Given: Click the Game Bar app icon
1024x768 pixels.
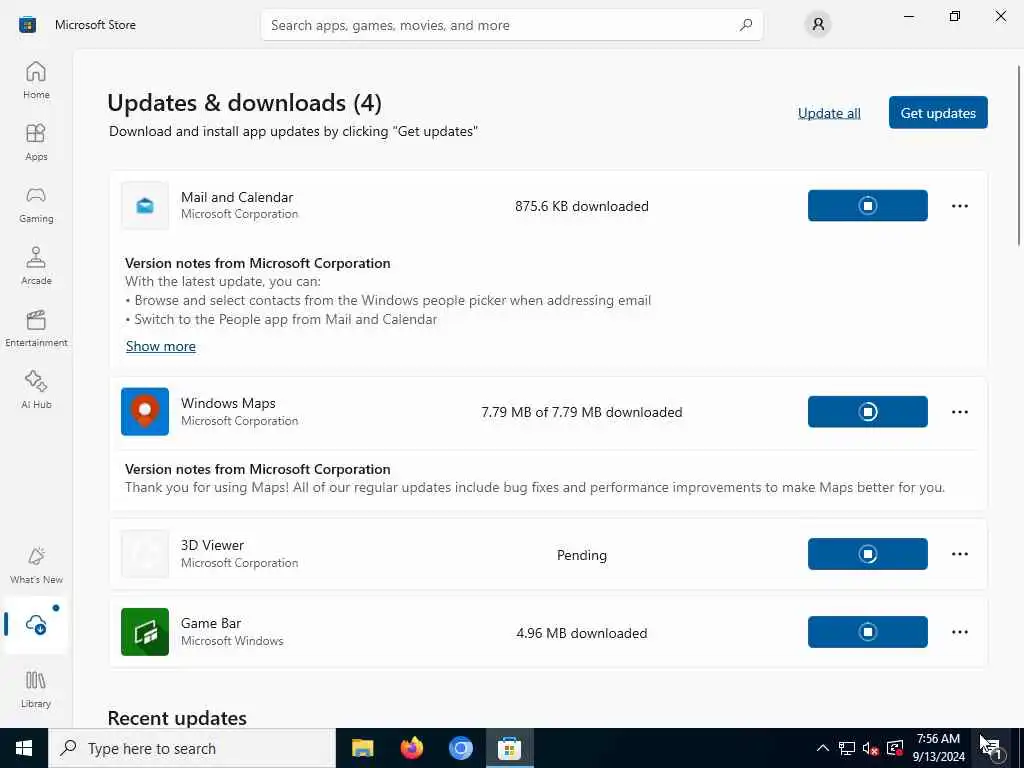Looking at the screenshot, I should 145,632.
